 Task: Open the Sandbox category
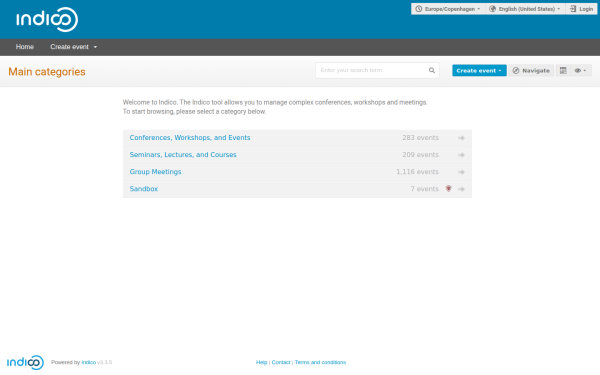point(143,189)
